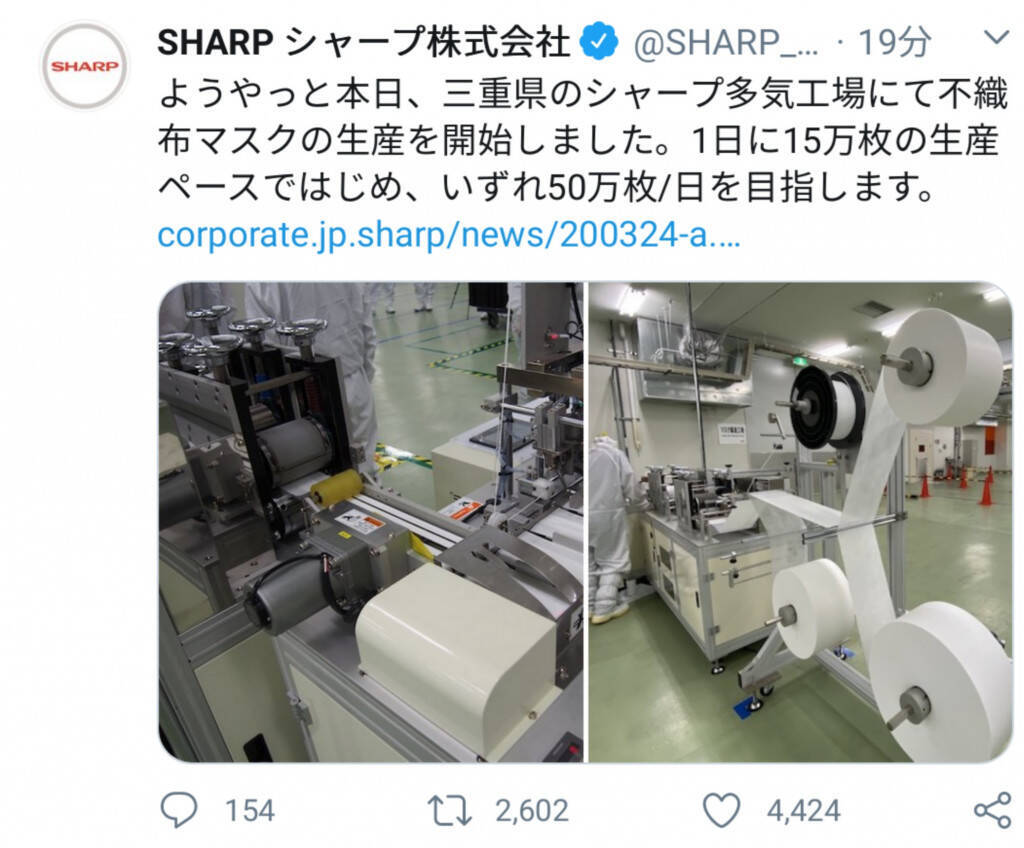This screenshot has height=848, width=1024.
Task: Open the share icon
Action: pos(992,811)
